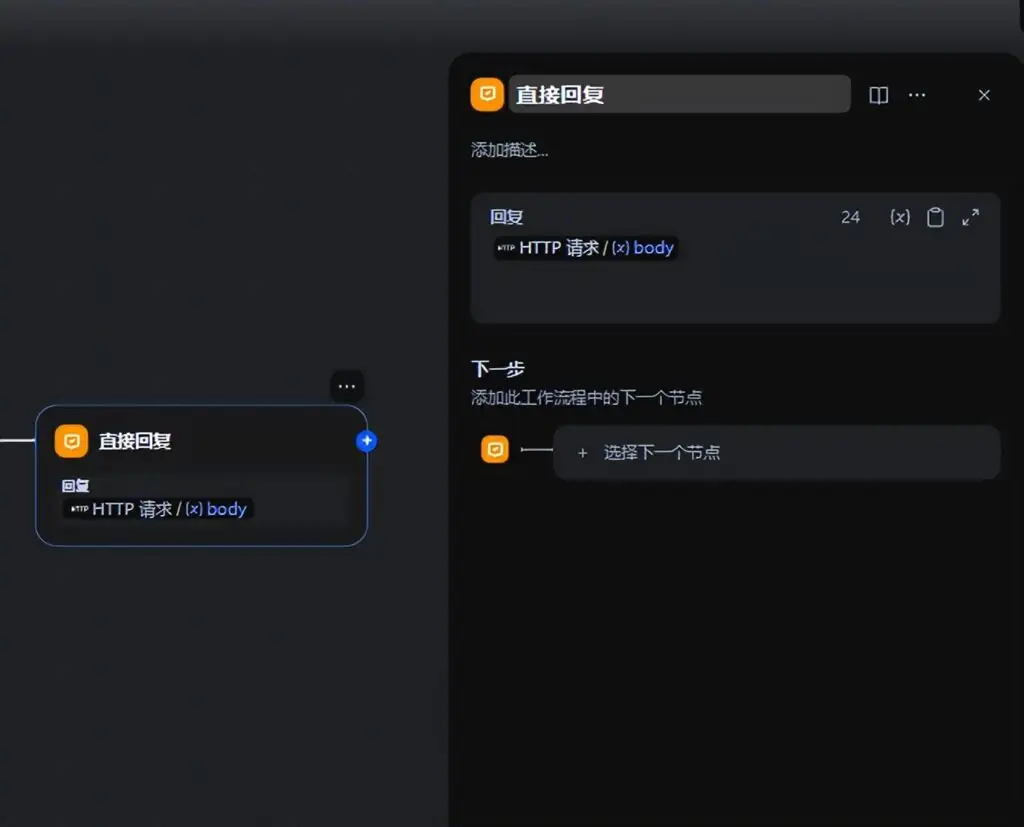Open the panel options via the ellipsis menu
1024x827 pixels.
point(917,95)
